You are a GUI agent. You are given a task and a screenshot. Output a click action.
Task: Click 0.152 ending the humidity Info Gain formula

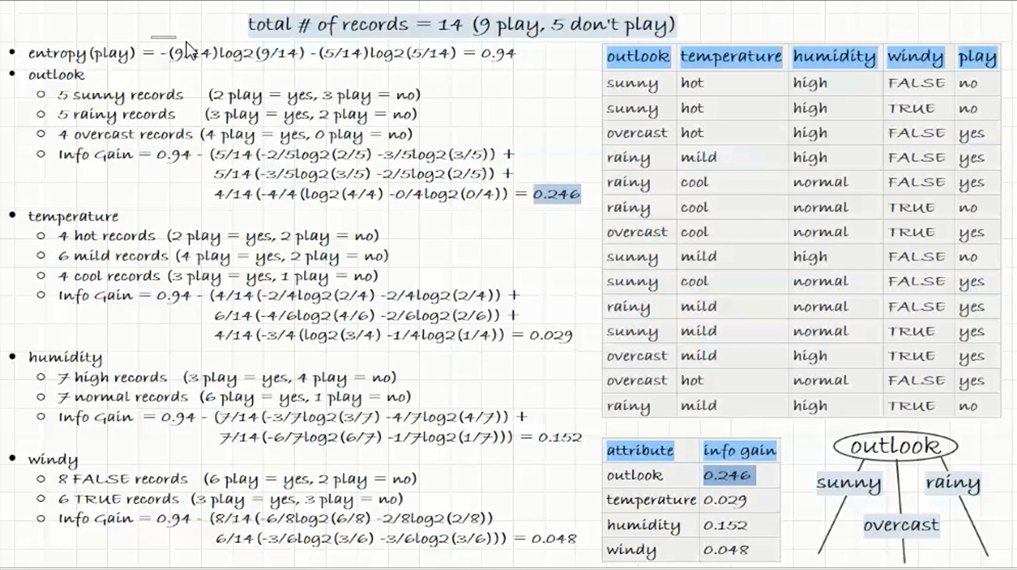click(560, 437)
